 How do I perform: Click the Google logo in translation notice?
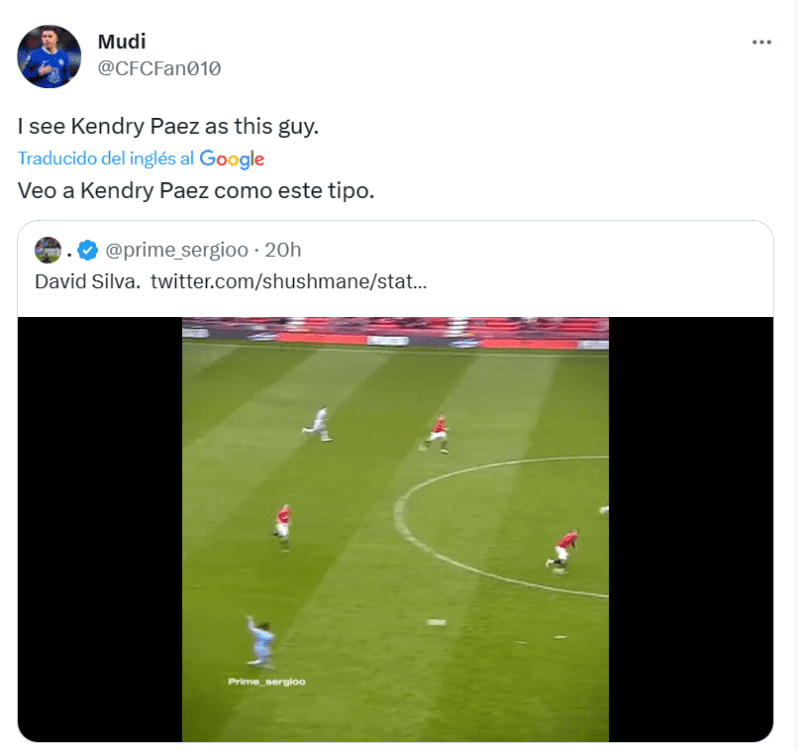coord(232,159)
